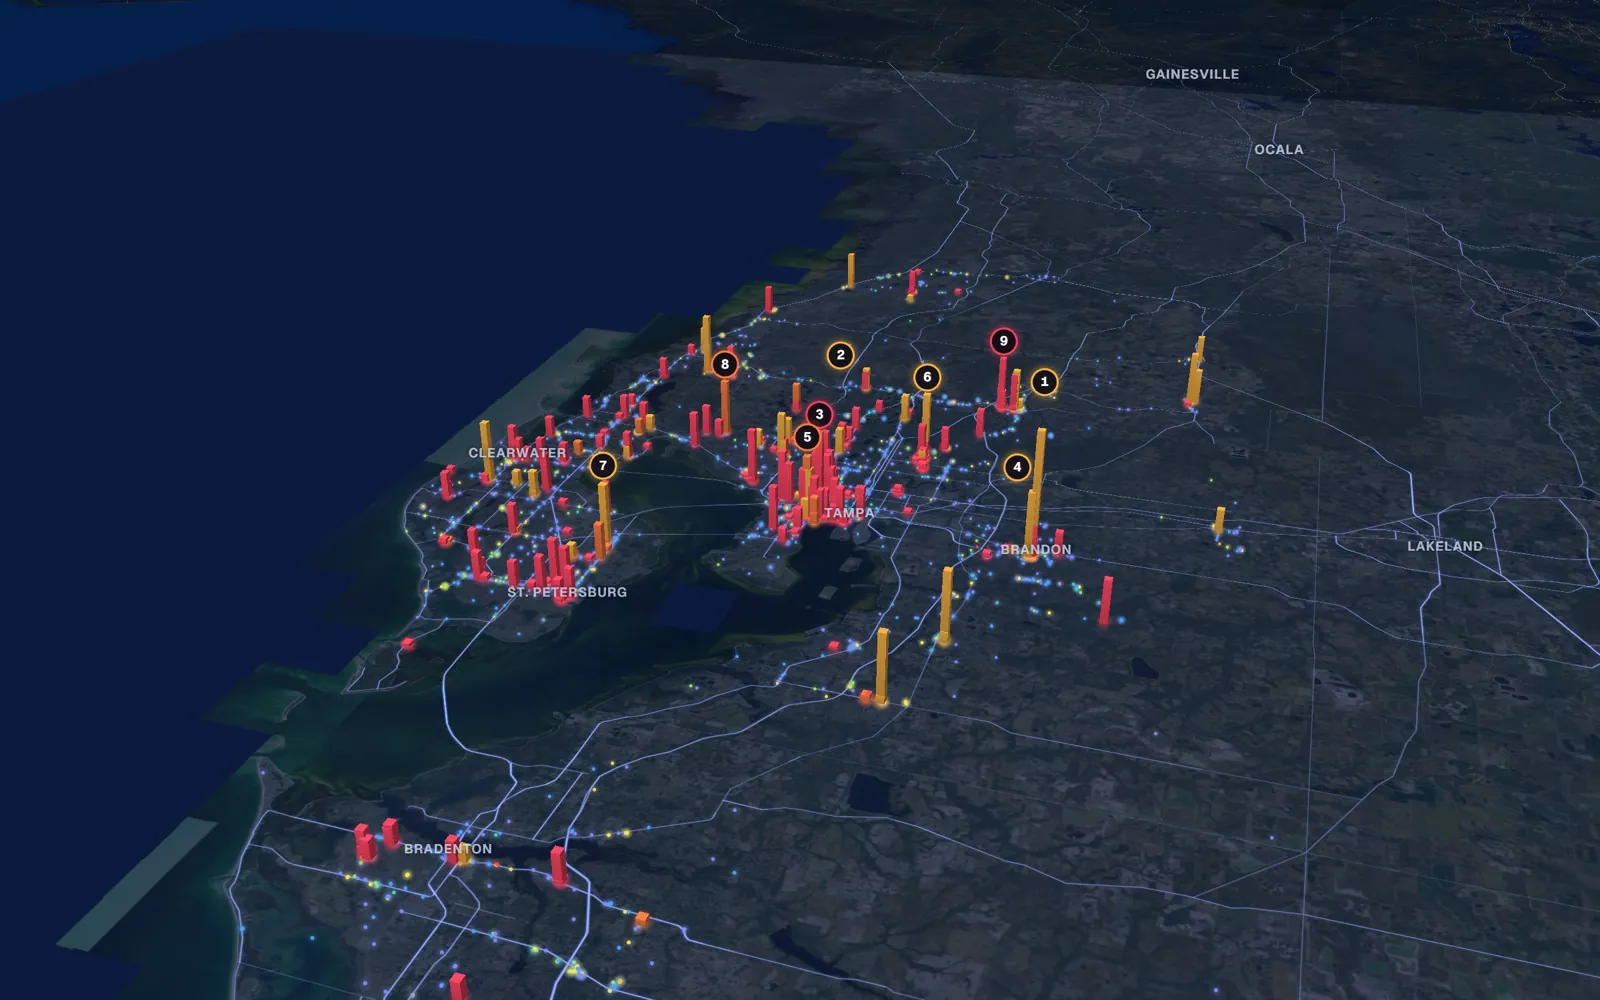Select marker number 5 over Tampa

tap(807, 437)
